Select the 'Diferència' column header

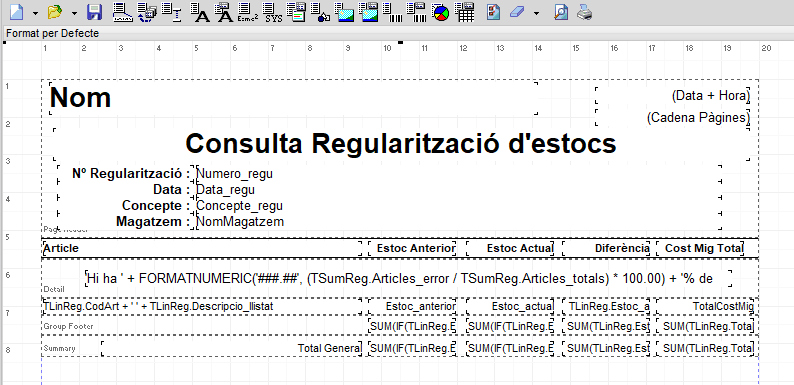(606, 248)
